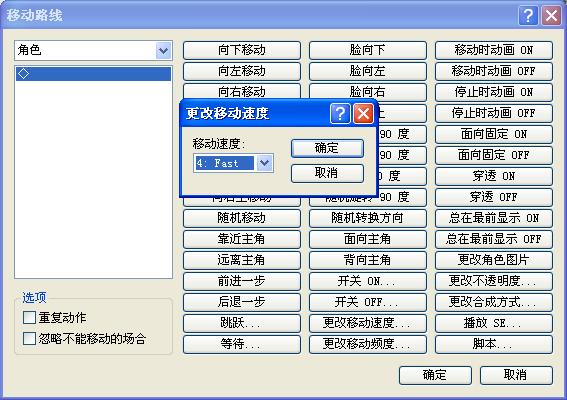Open the 跳跃... command
Image resolution: width=567 pixels, height=400 pixels.
(242, 323)
